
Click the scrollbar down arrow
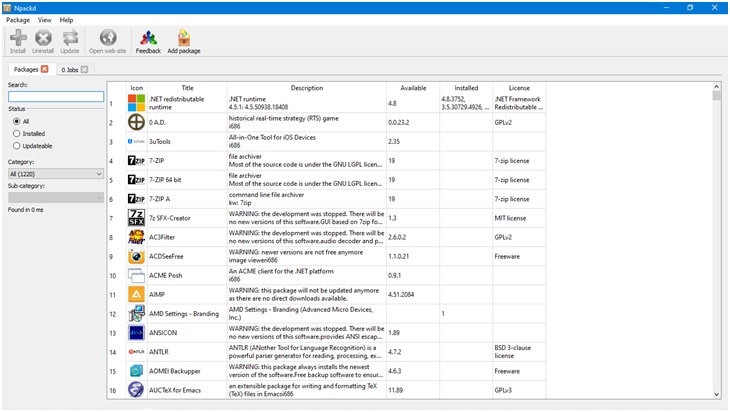(x=716, y=394)
